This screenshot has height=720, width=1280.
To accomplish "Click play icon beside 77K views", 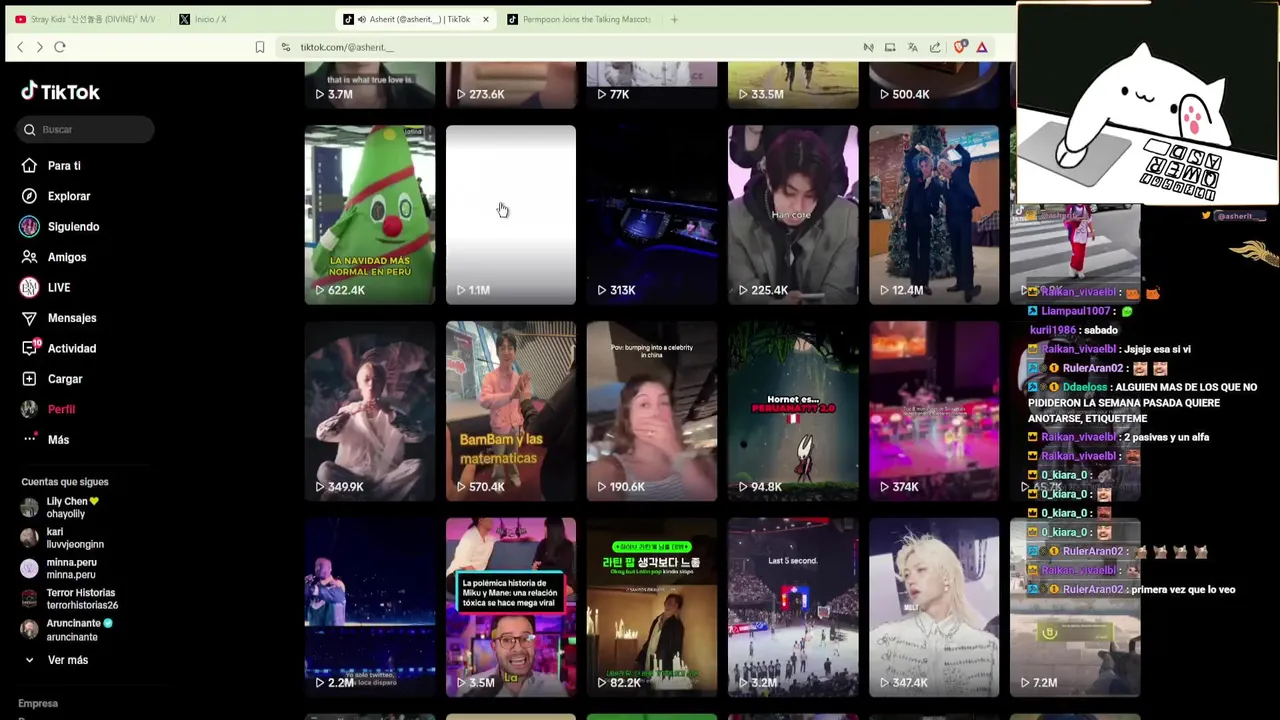I will [x=602, y=94].
